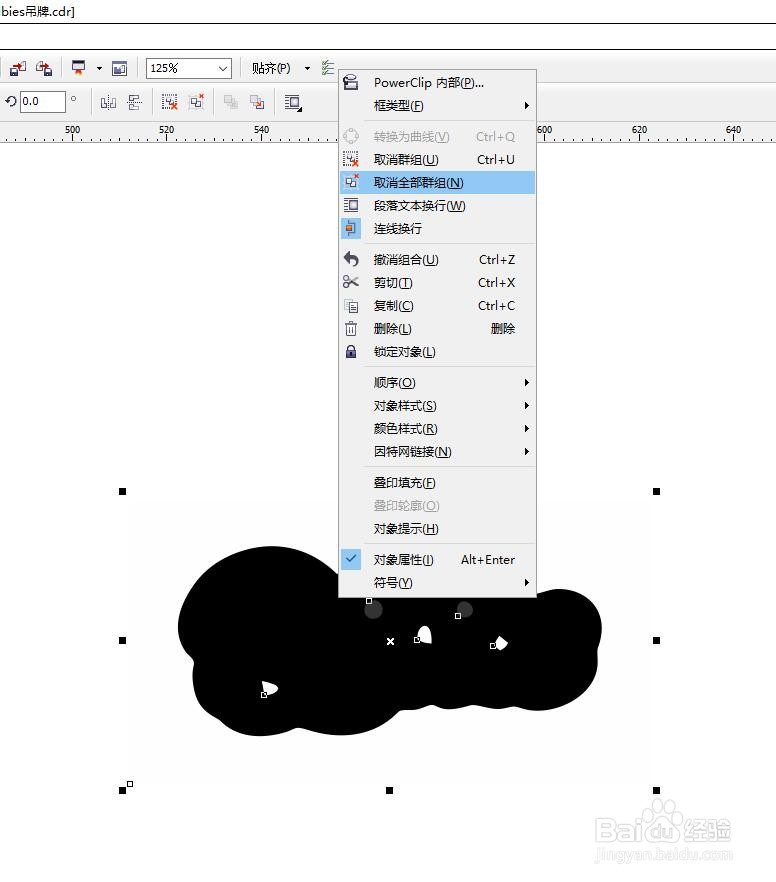Click the PowerClip icon in menu
This screenshot has width=776, height=882.
click(351, 83)
